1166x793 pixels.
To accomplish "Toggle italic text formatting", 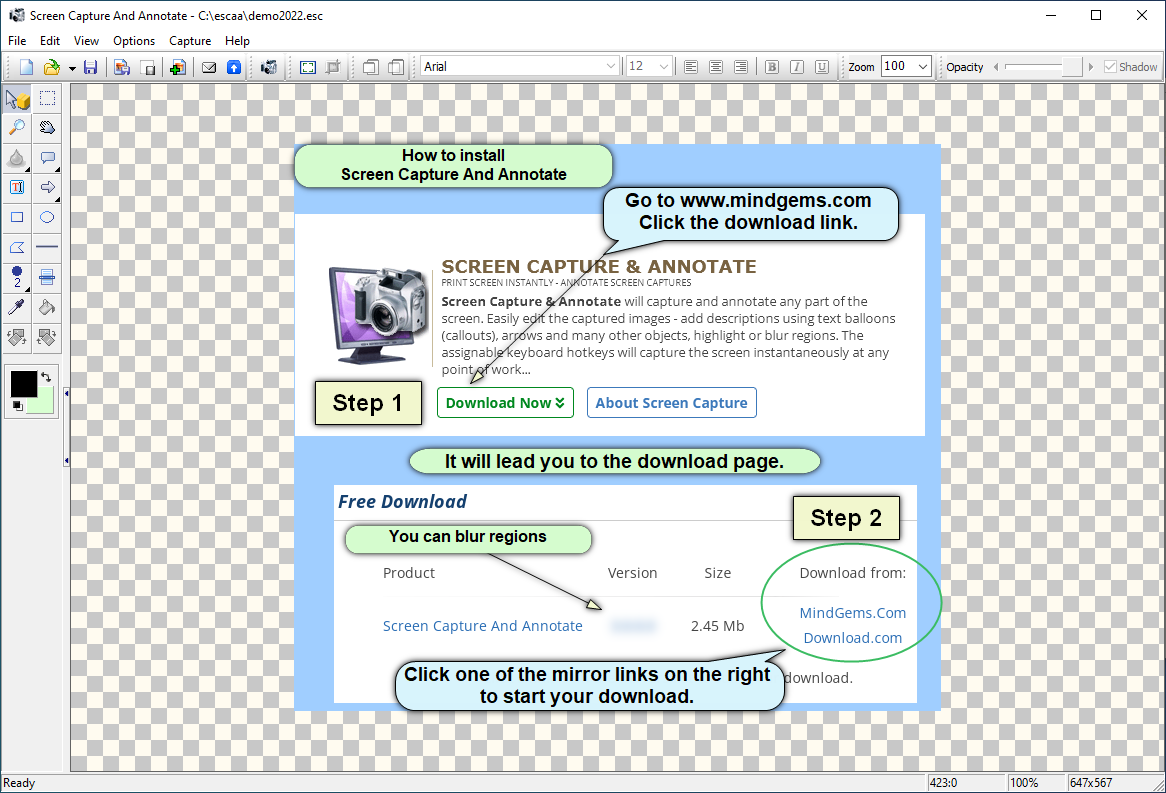I will 796,66.
